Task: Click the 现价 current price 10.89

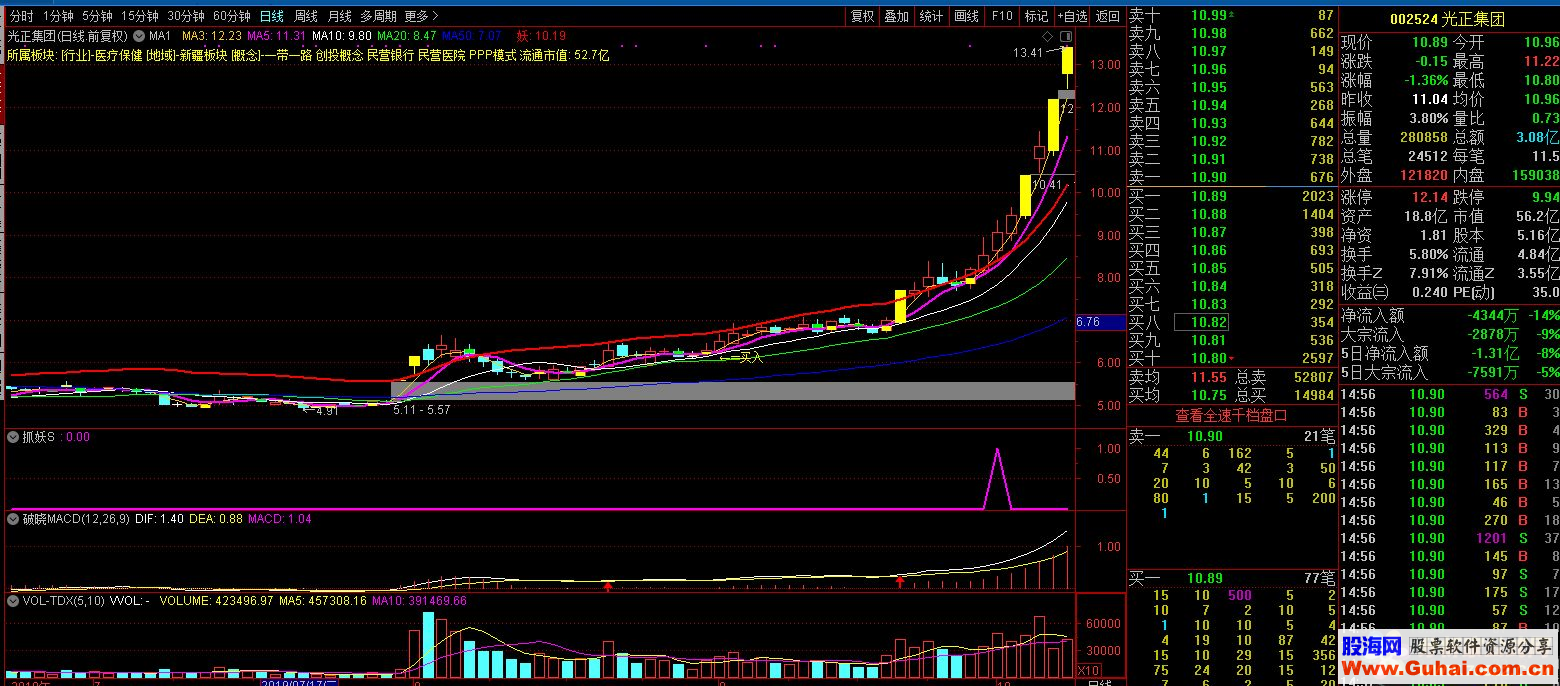Action: click(x=1430, y=43)
